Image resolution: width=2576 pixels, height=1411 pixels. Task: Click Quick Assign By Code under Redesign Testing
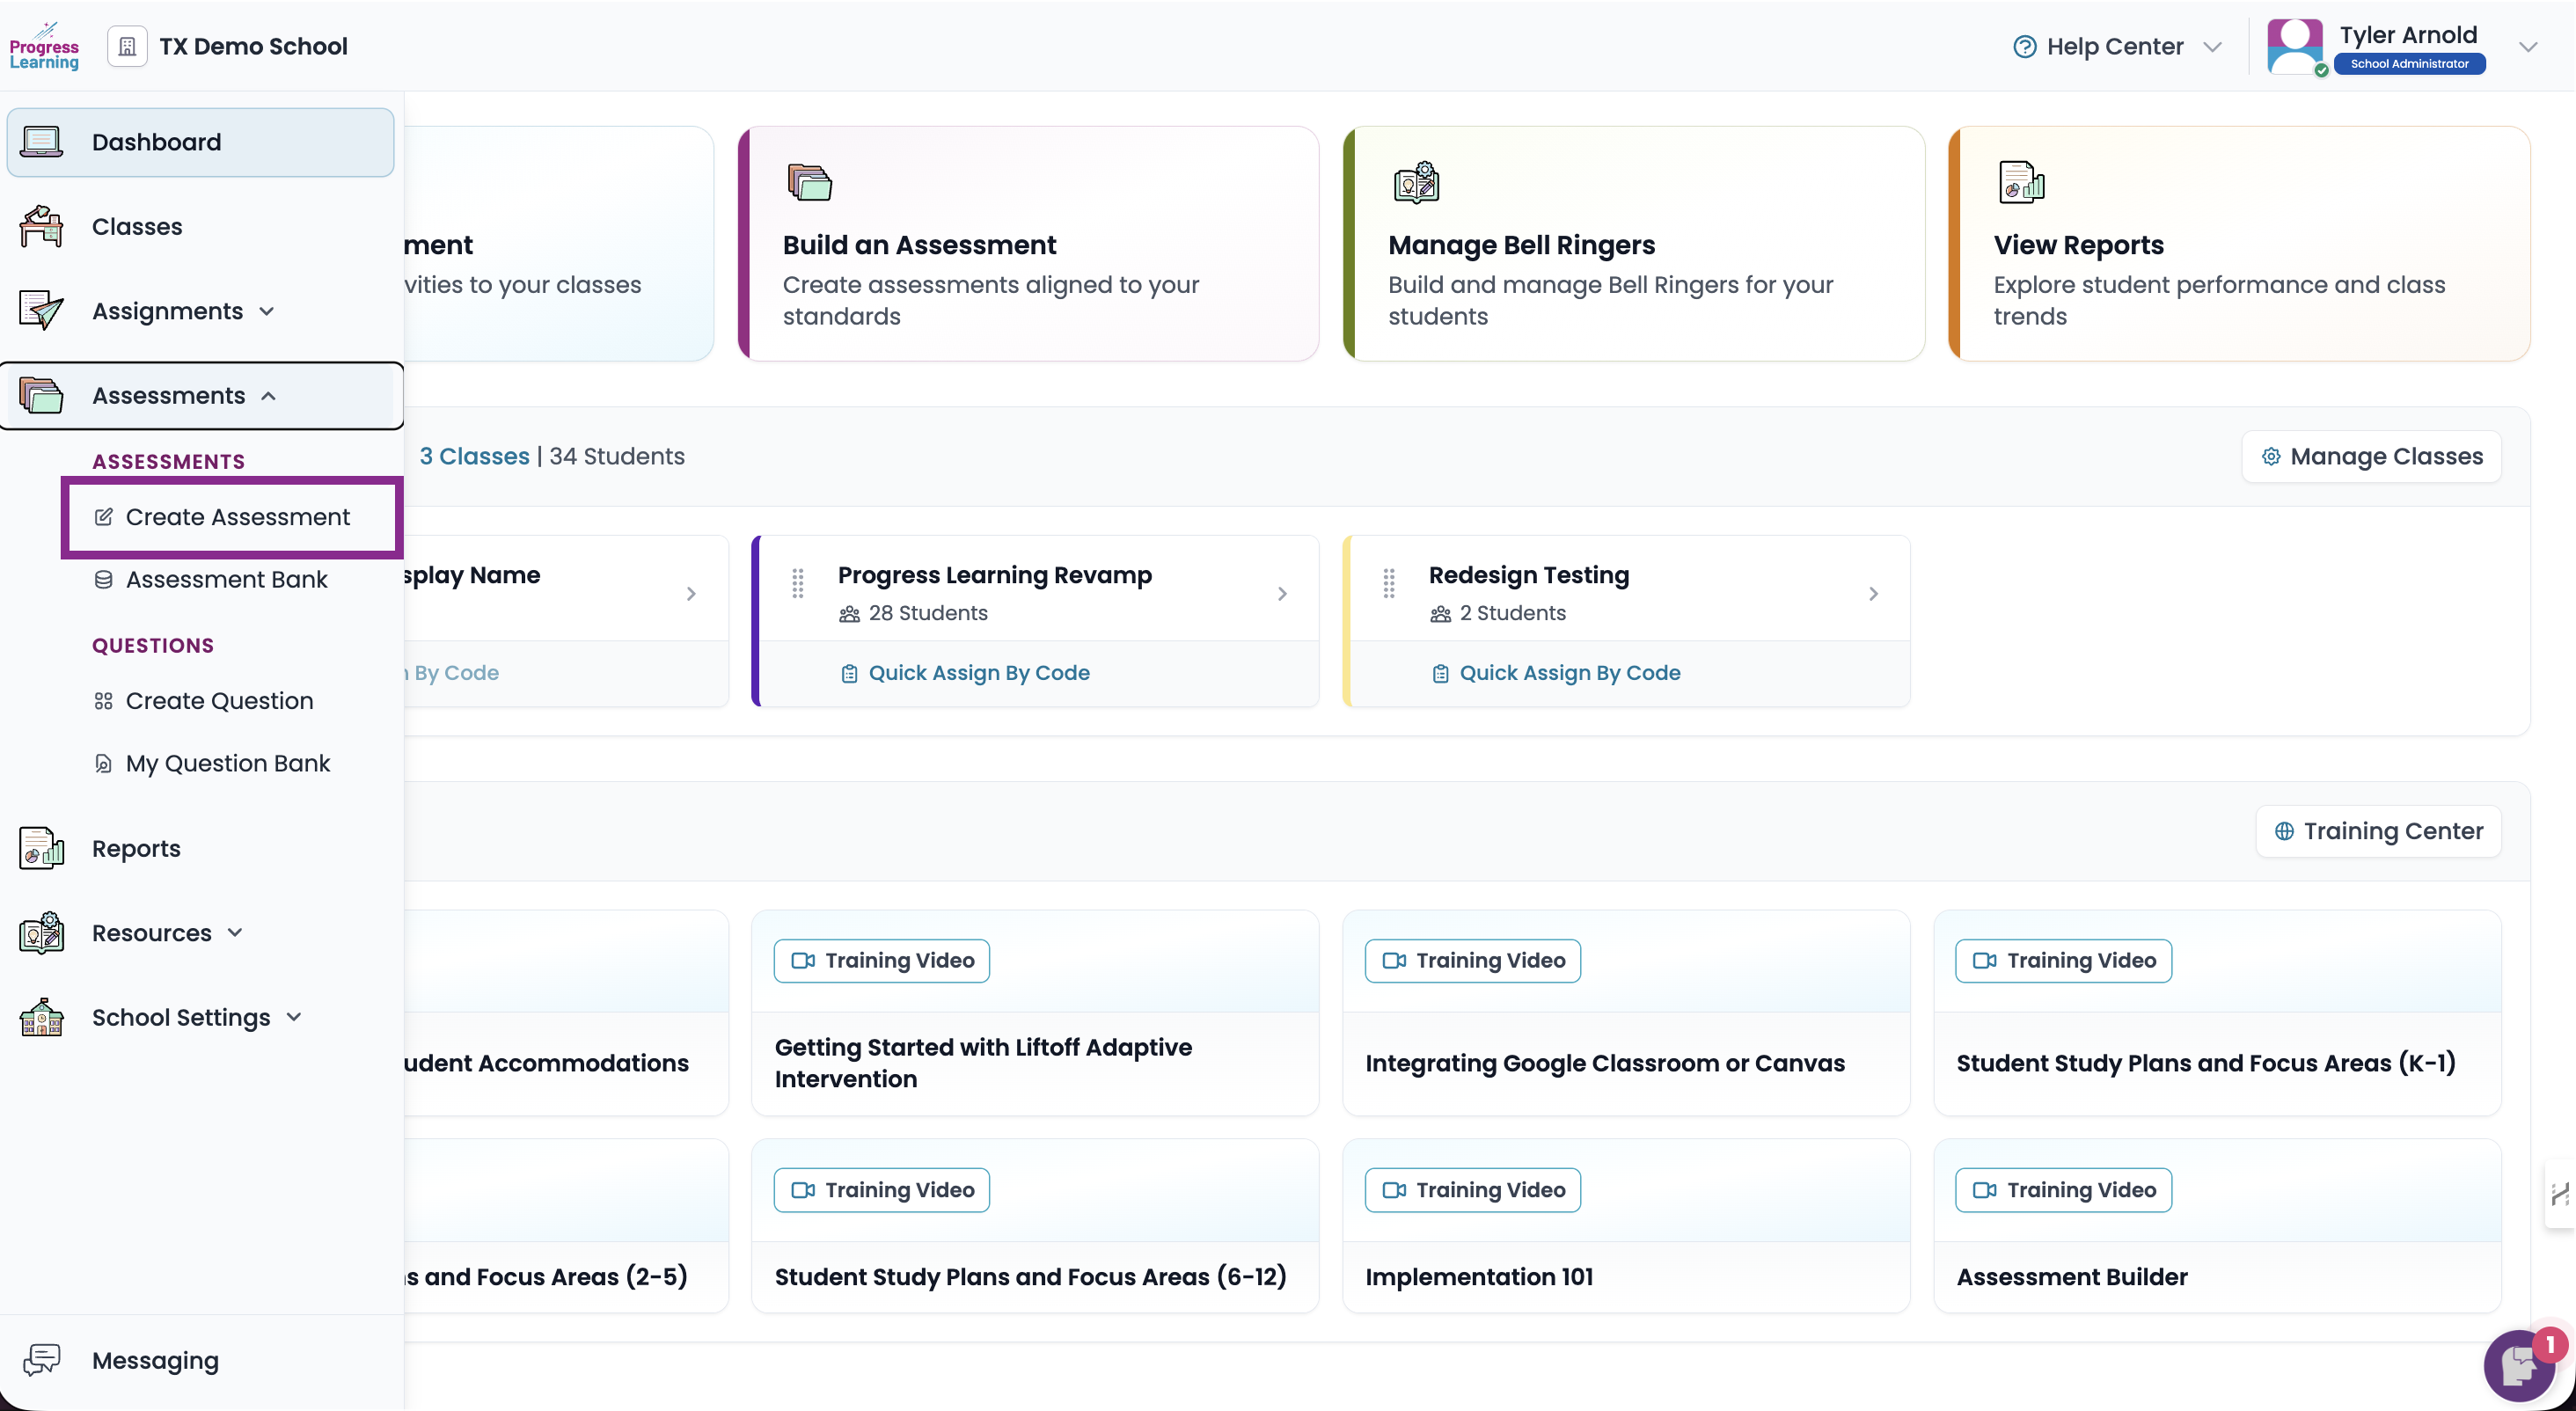pyautogui.click(x=1556, y=673)
